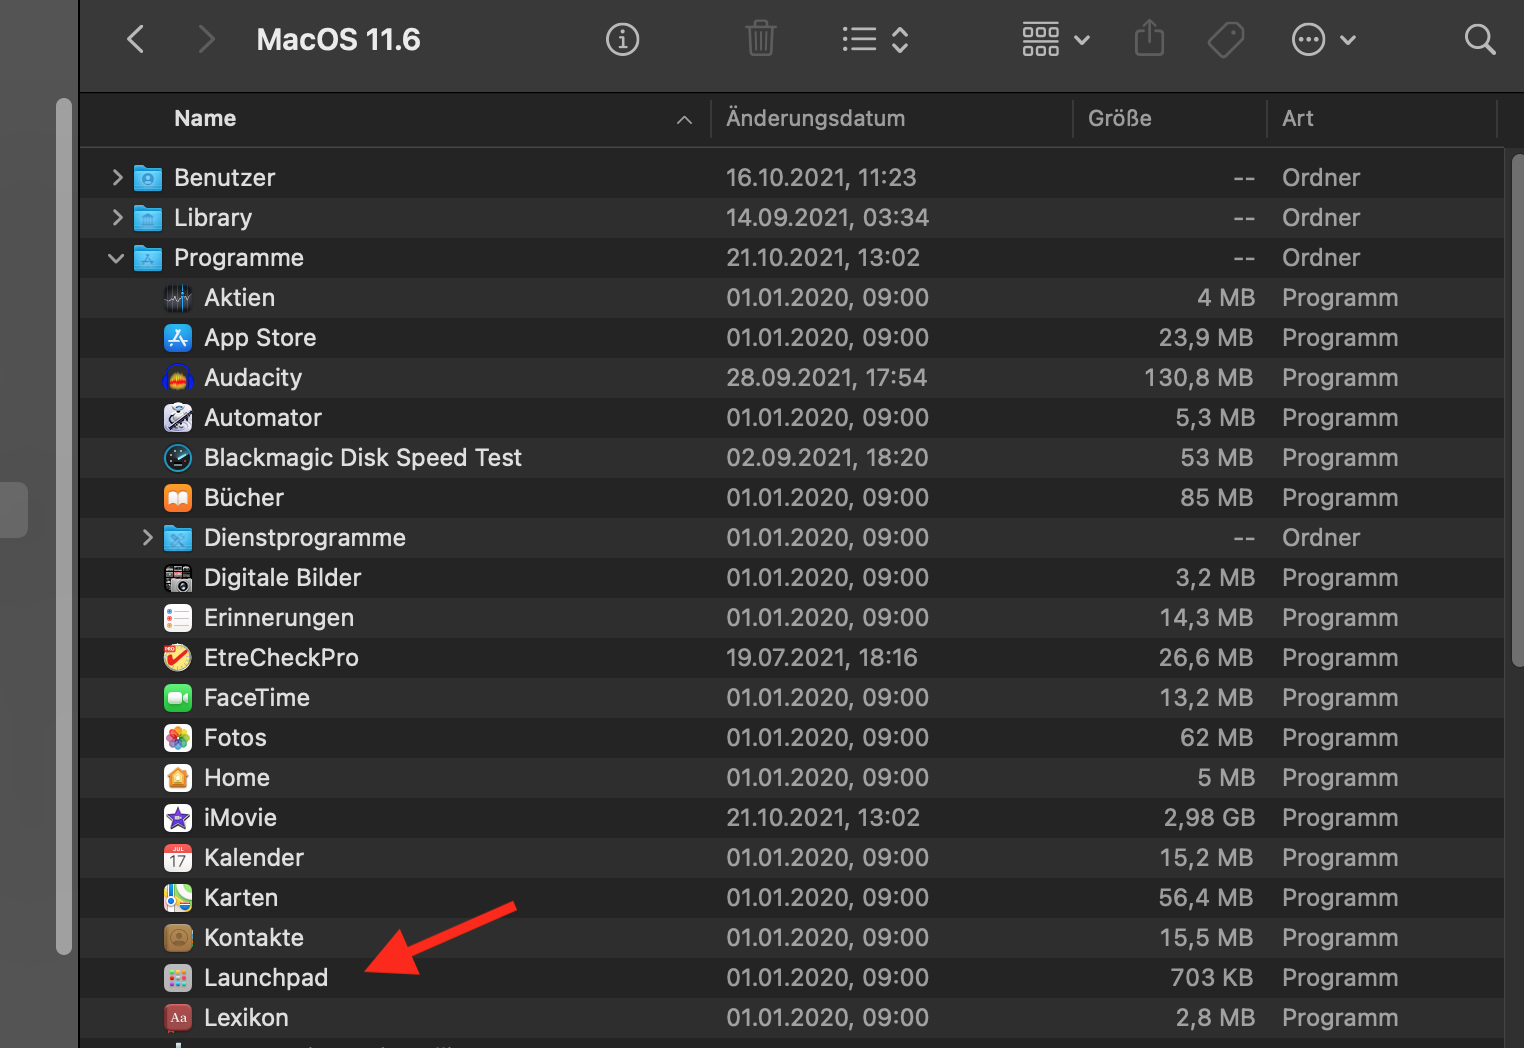
Task: Collapse the Programme folder
Action: 116,258
